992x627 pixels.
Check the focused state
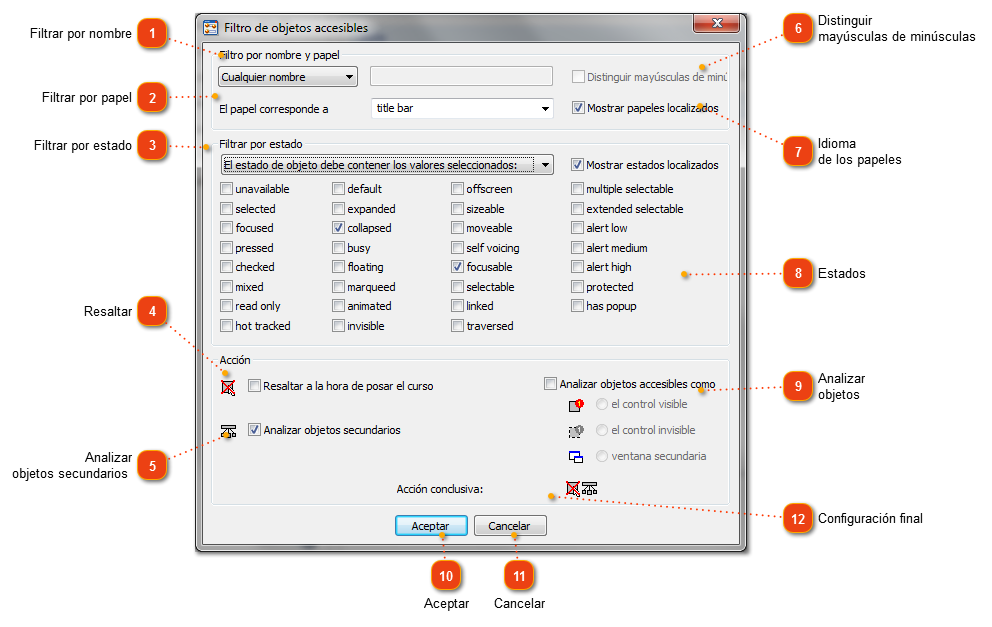pos(226,227)
